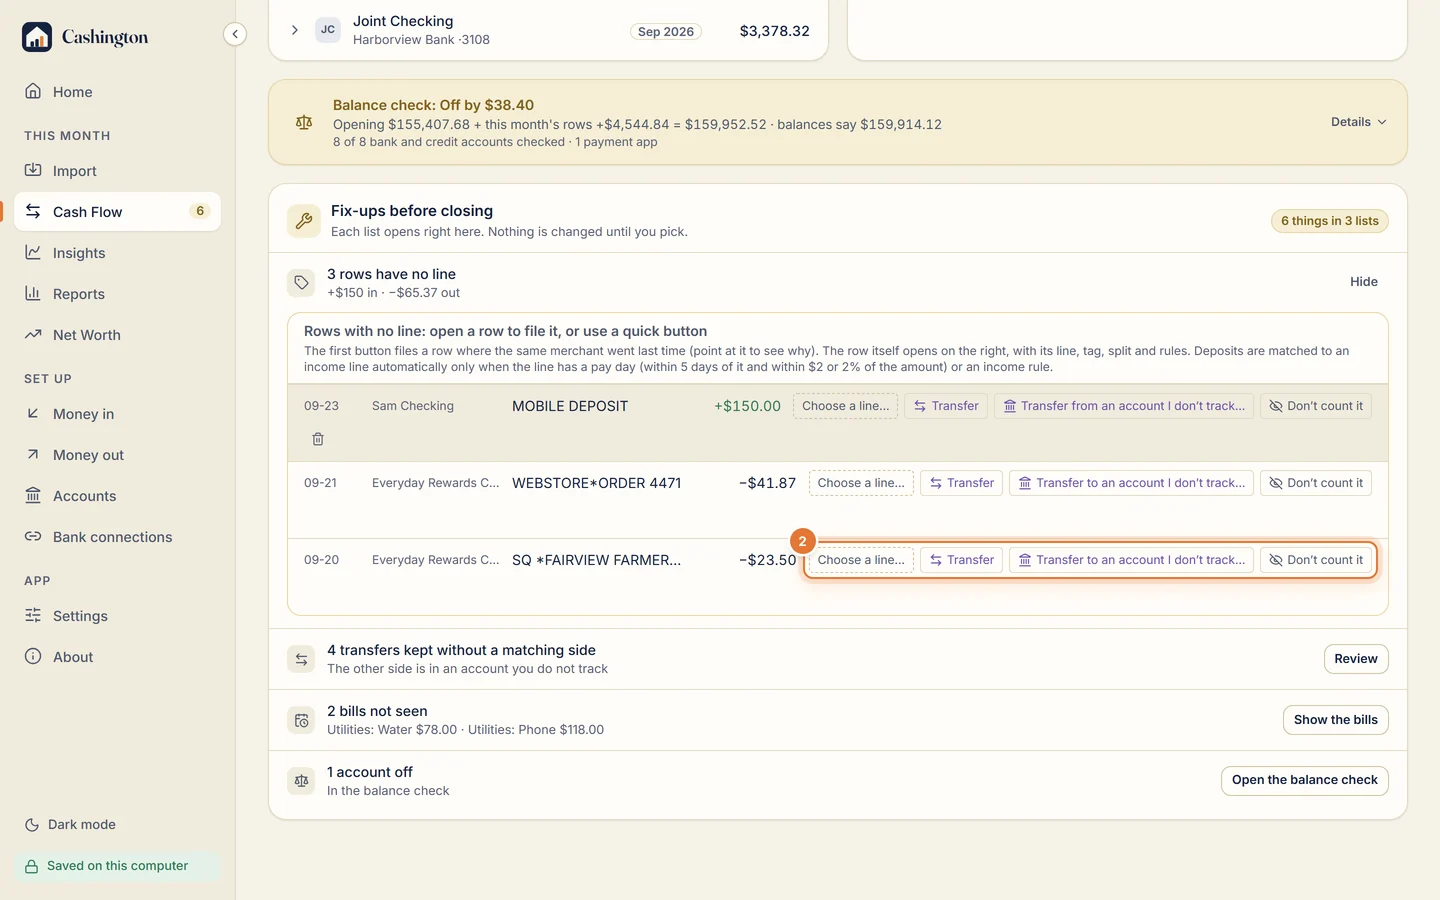Screen dimensions: 1440x900
Task: Click Transfer from an account I don't track
Action: pos(1124,406)
